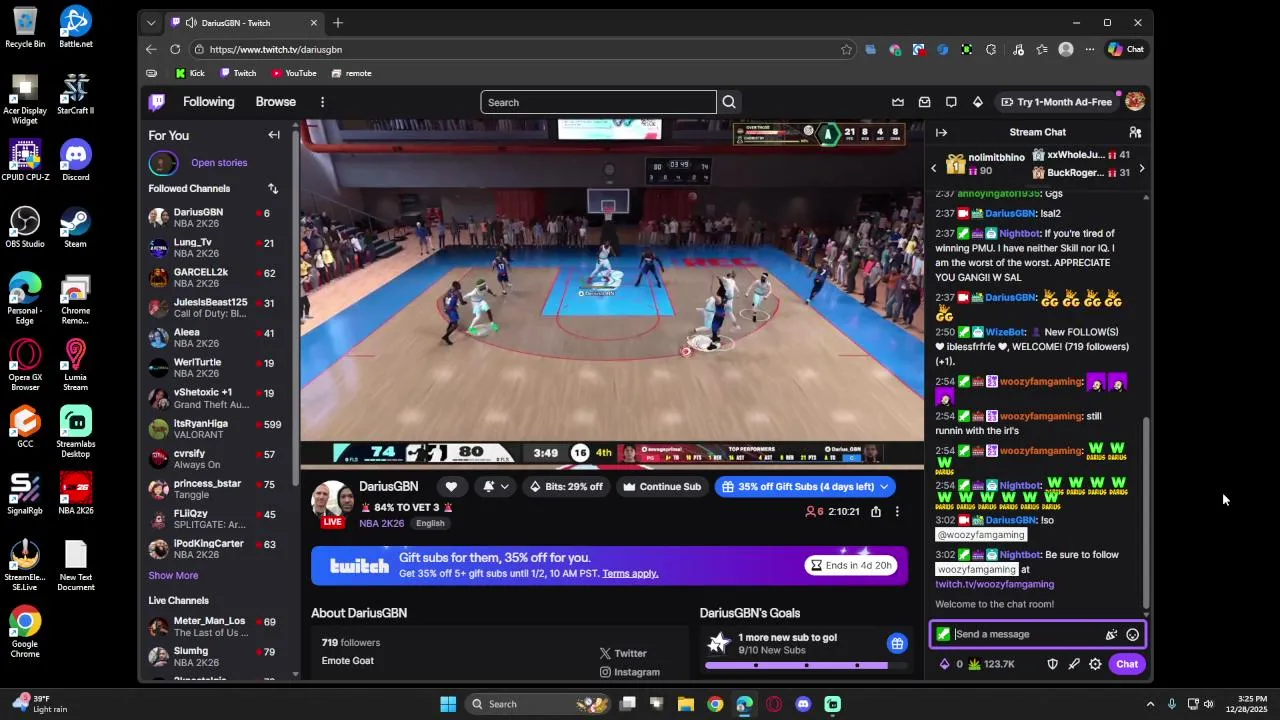Click the Bits balance diamond in chat
1280x720 pixels.
coord(944,664)
